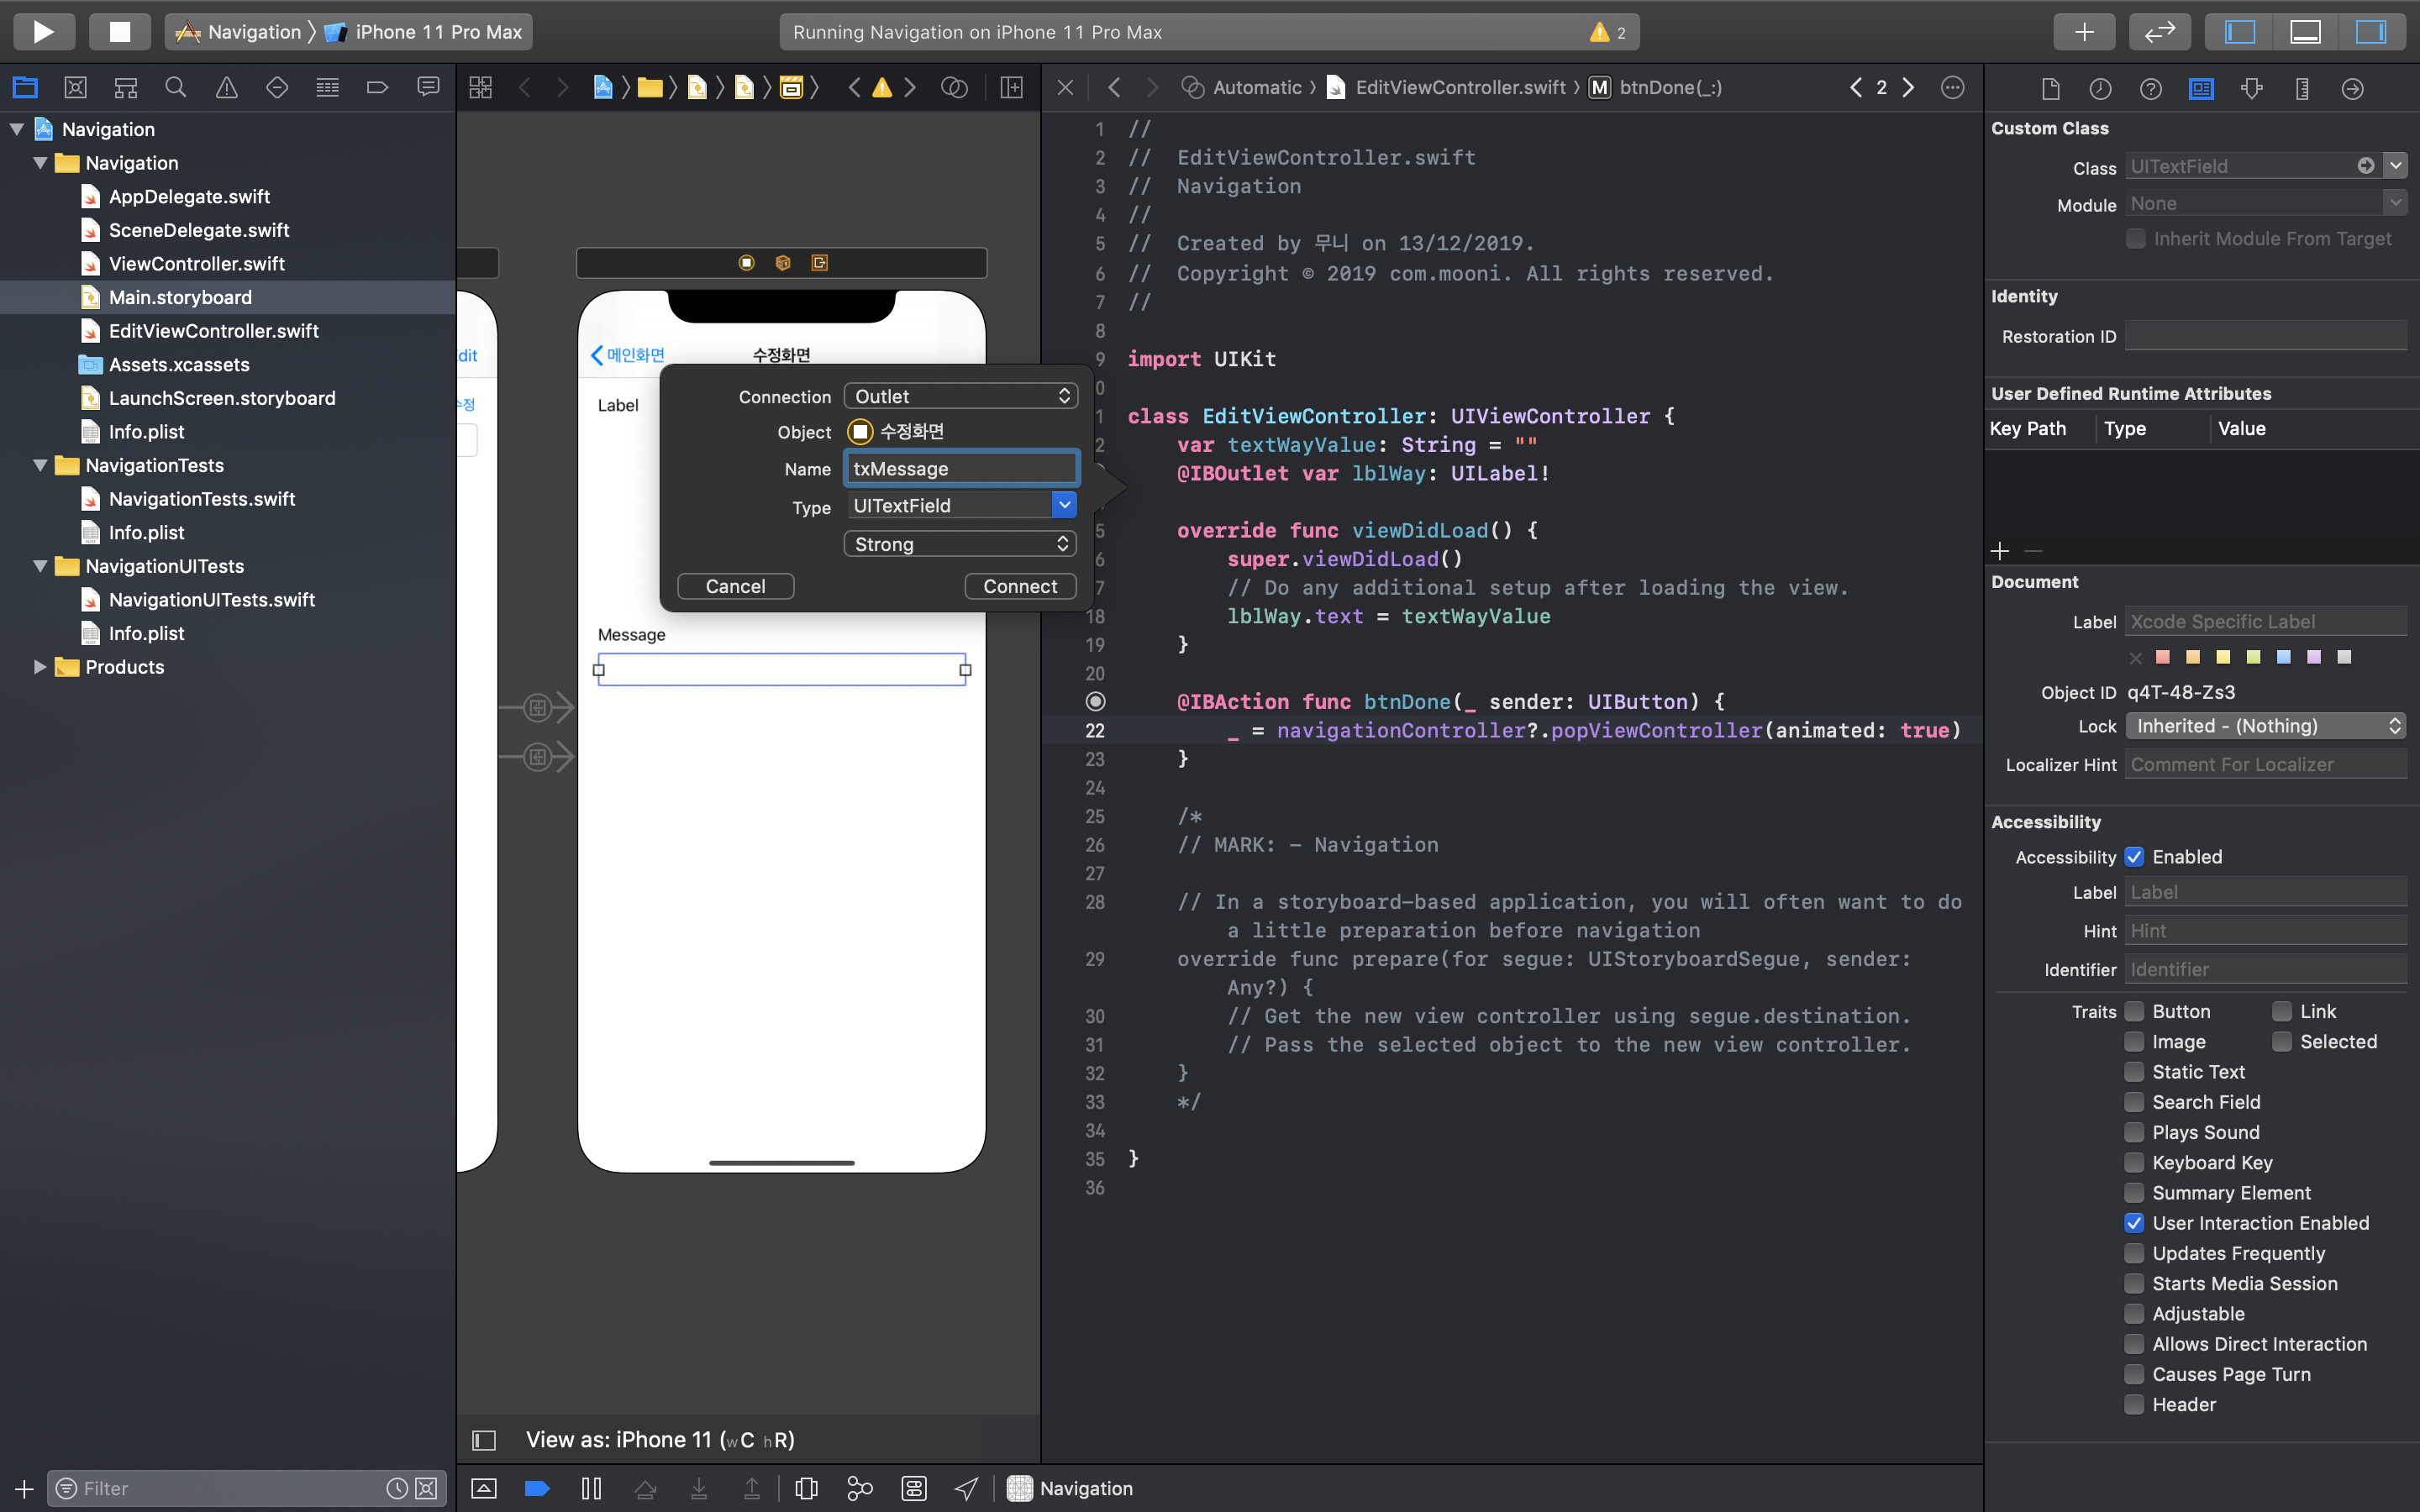Open the Issue navigator warning icon
Screen dimensions: 2420x1512
pos(227,88)
